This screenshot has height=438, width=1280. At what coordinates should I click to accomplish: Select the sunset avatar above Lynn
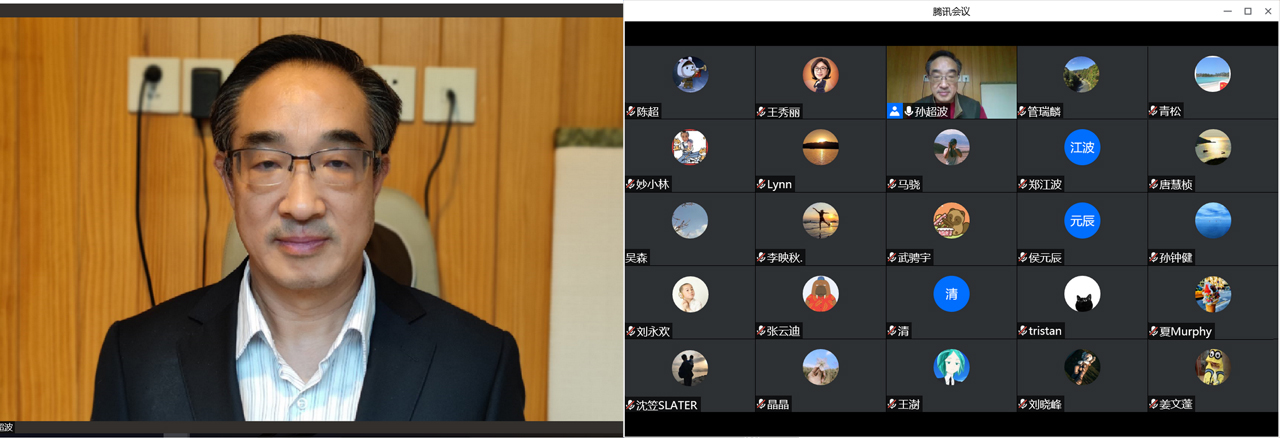[x=820, y=147]
